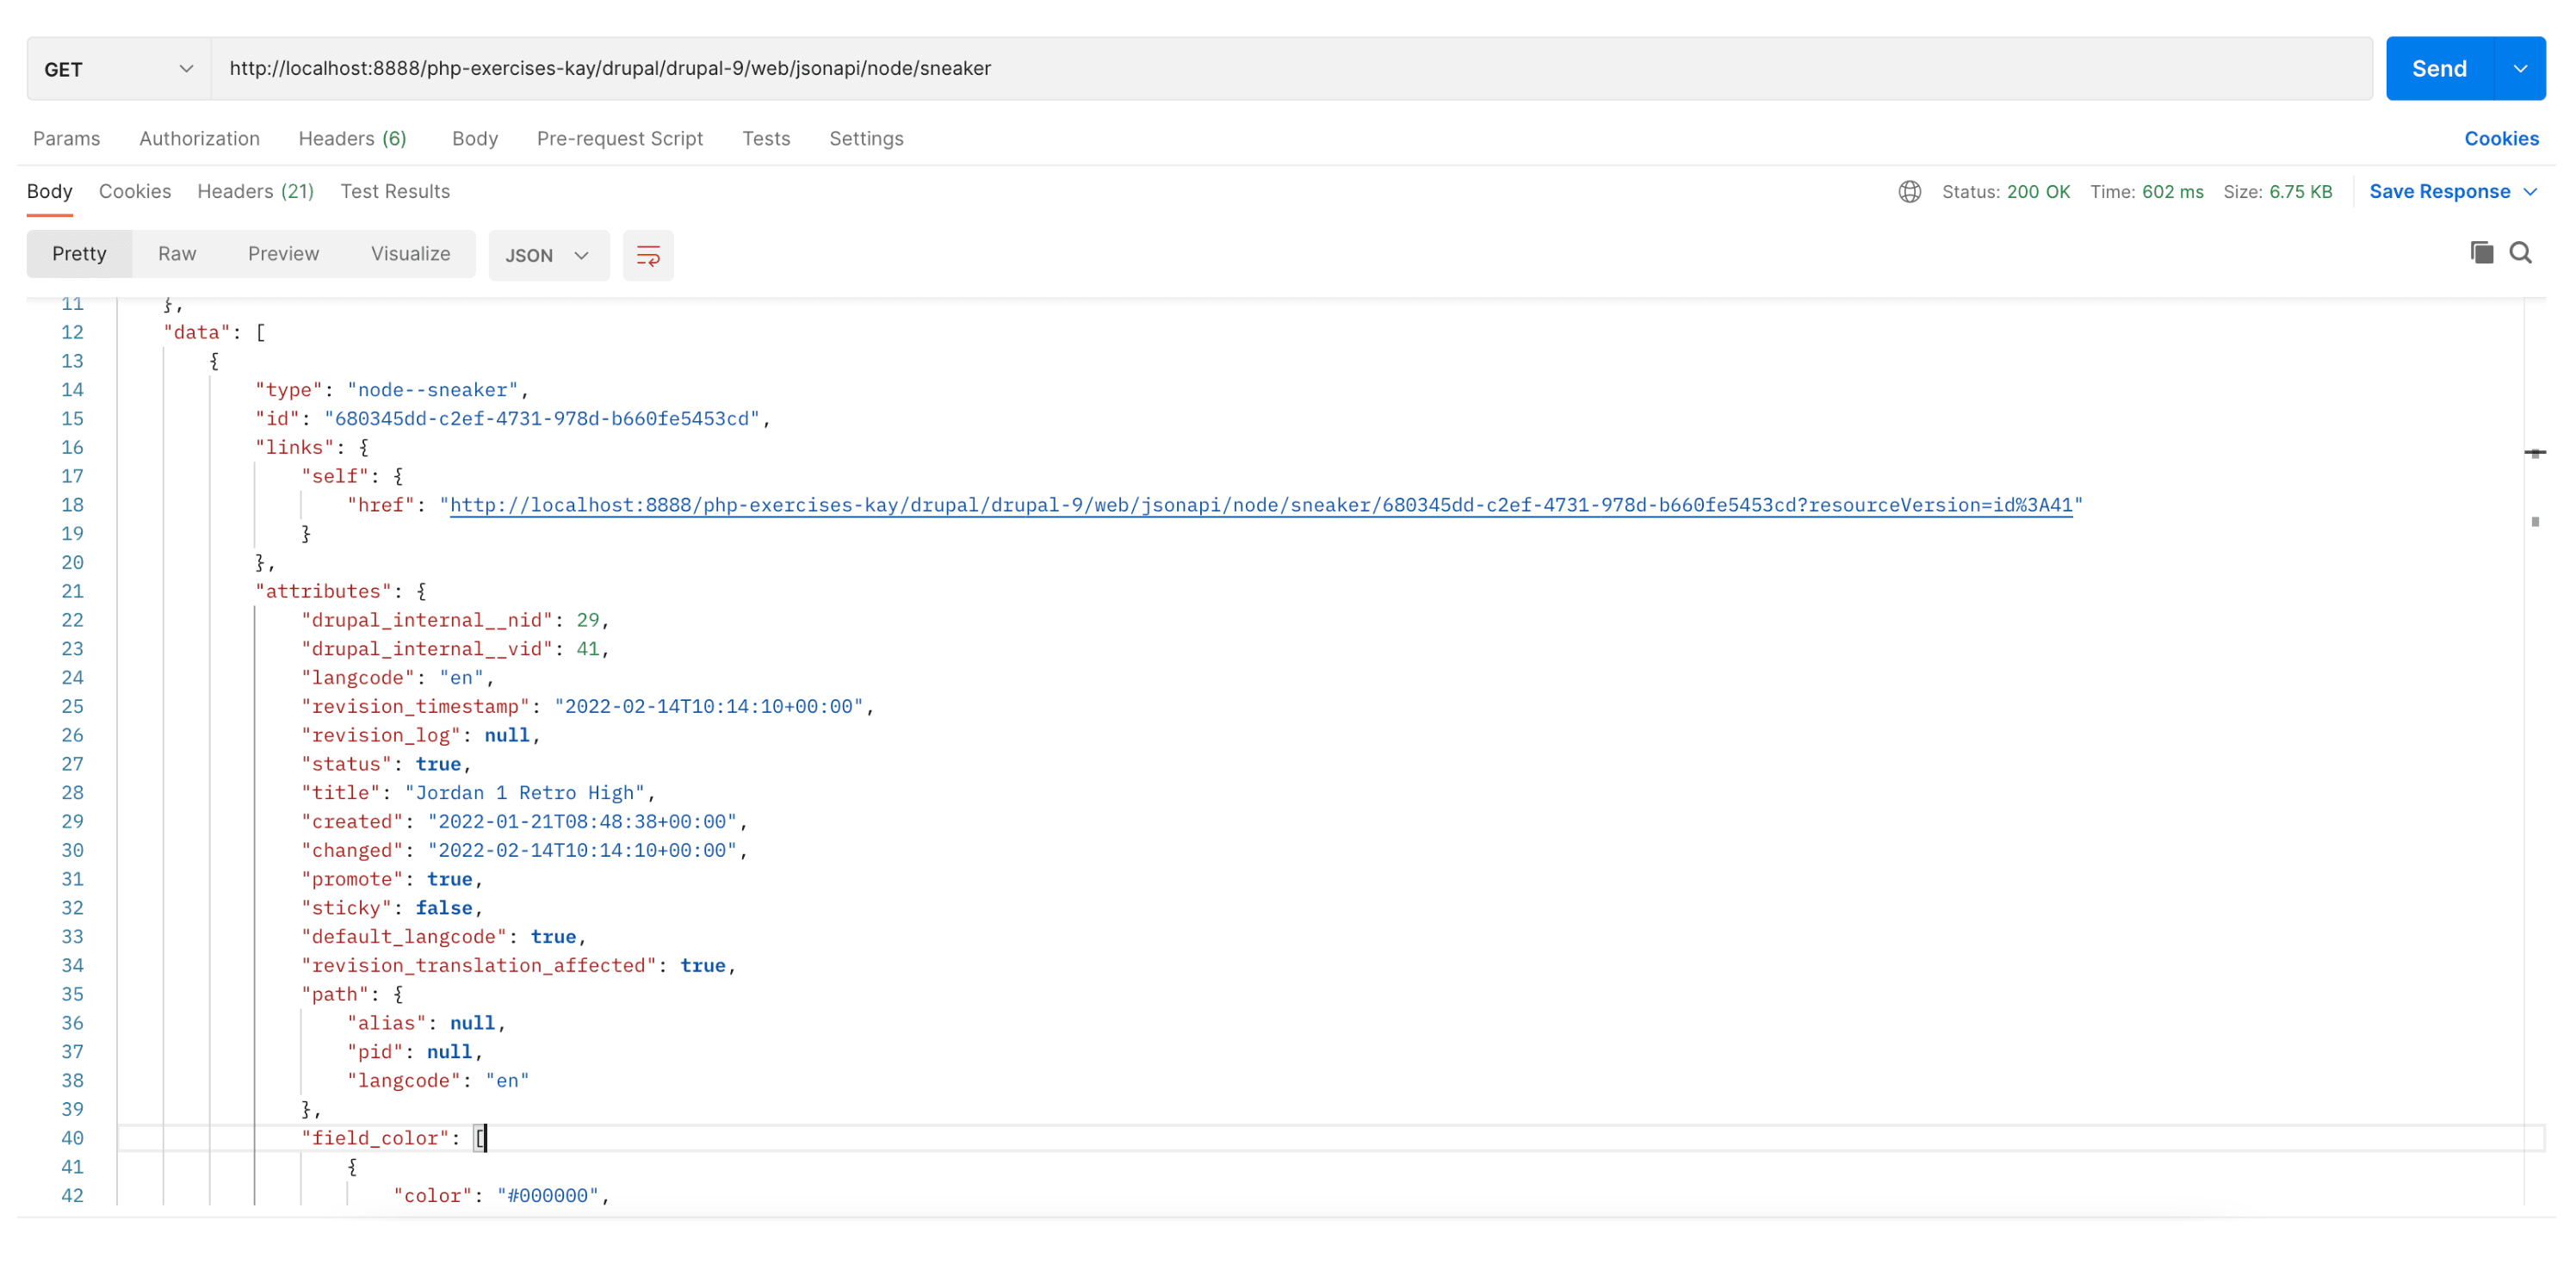This screenshot has width=2576, height=1264.
Task: Select the Raw view
Action: (177, 254)
